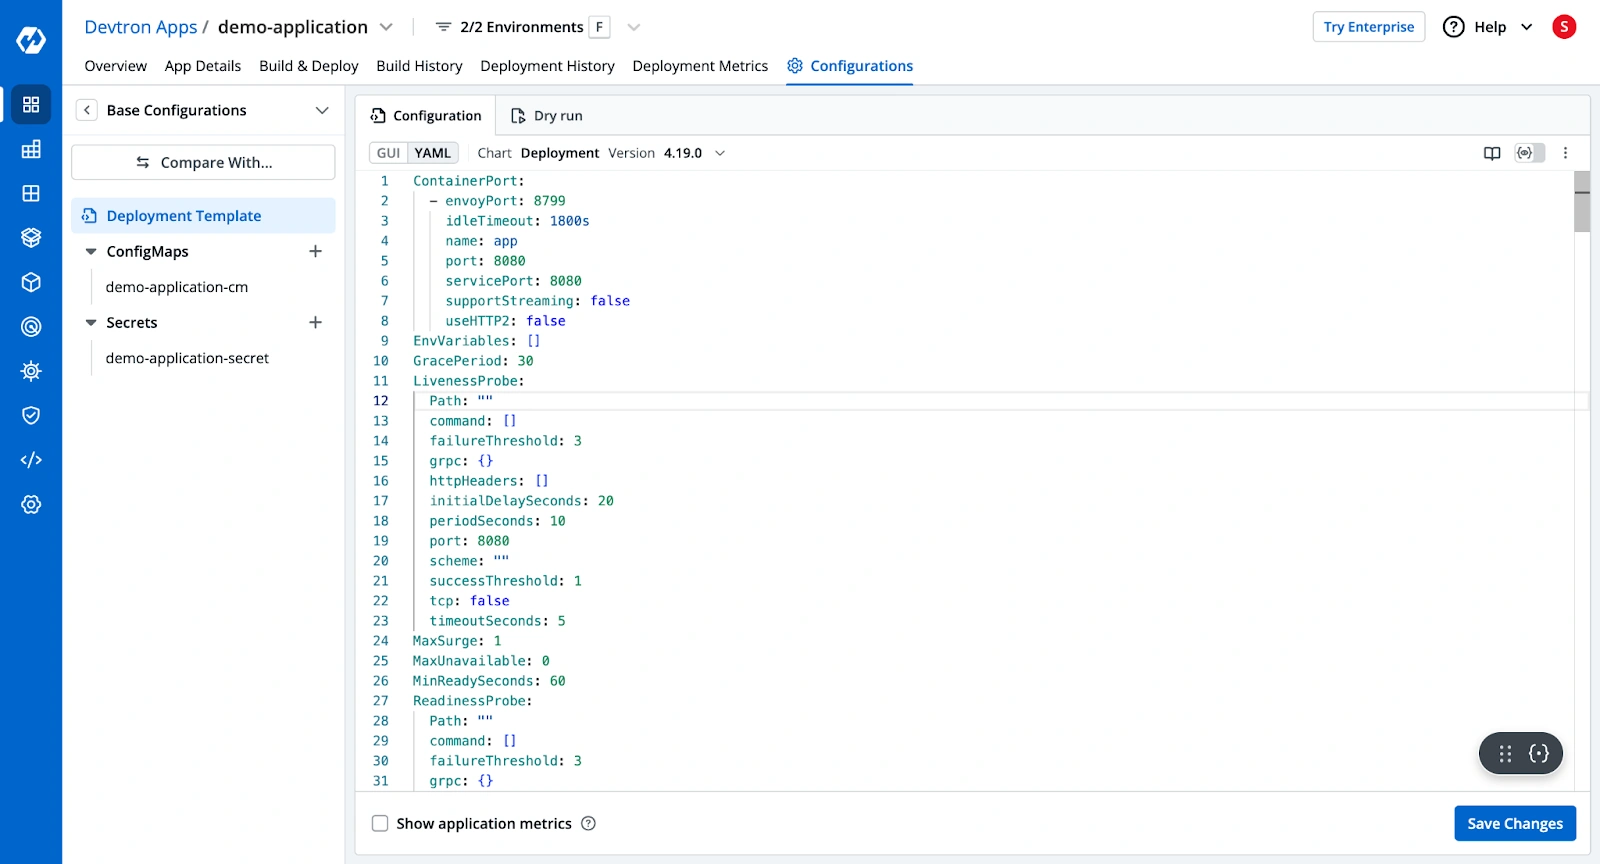Image resolution: width=1600 pixels, height=864 pixels.
Task: Open the four-pane window icon in sidebar
Action: pyautogui.click(x=31, y=193)
